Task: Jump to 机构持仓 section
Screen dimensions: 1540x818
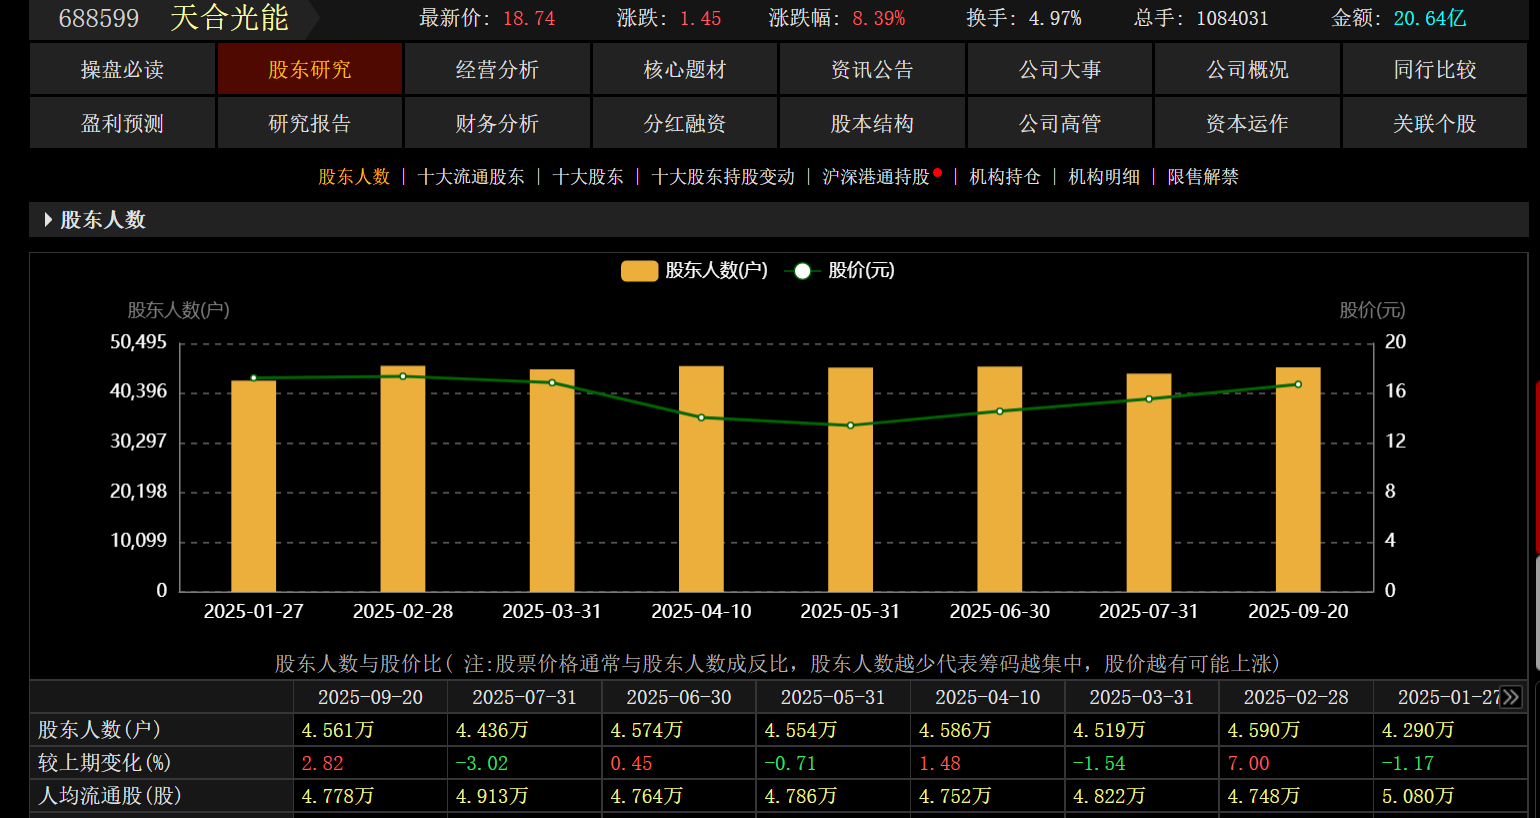Action: click(1005, 177)
